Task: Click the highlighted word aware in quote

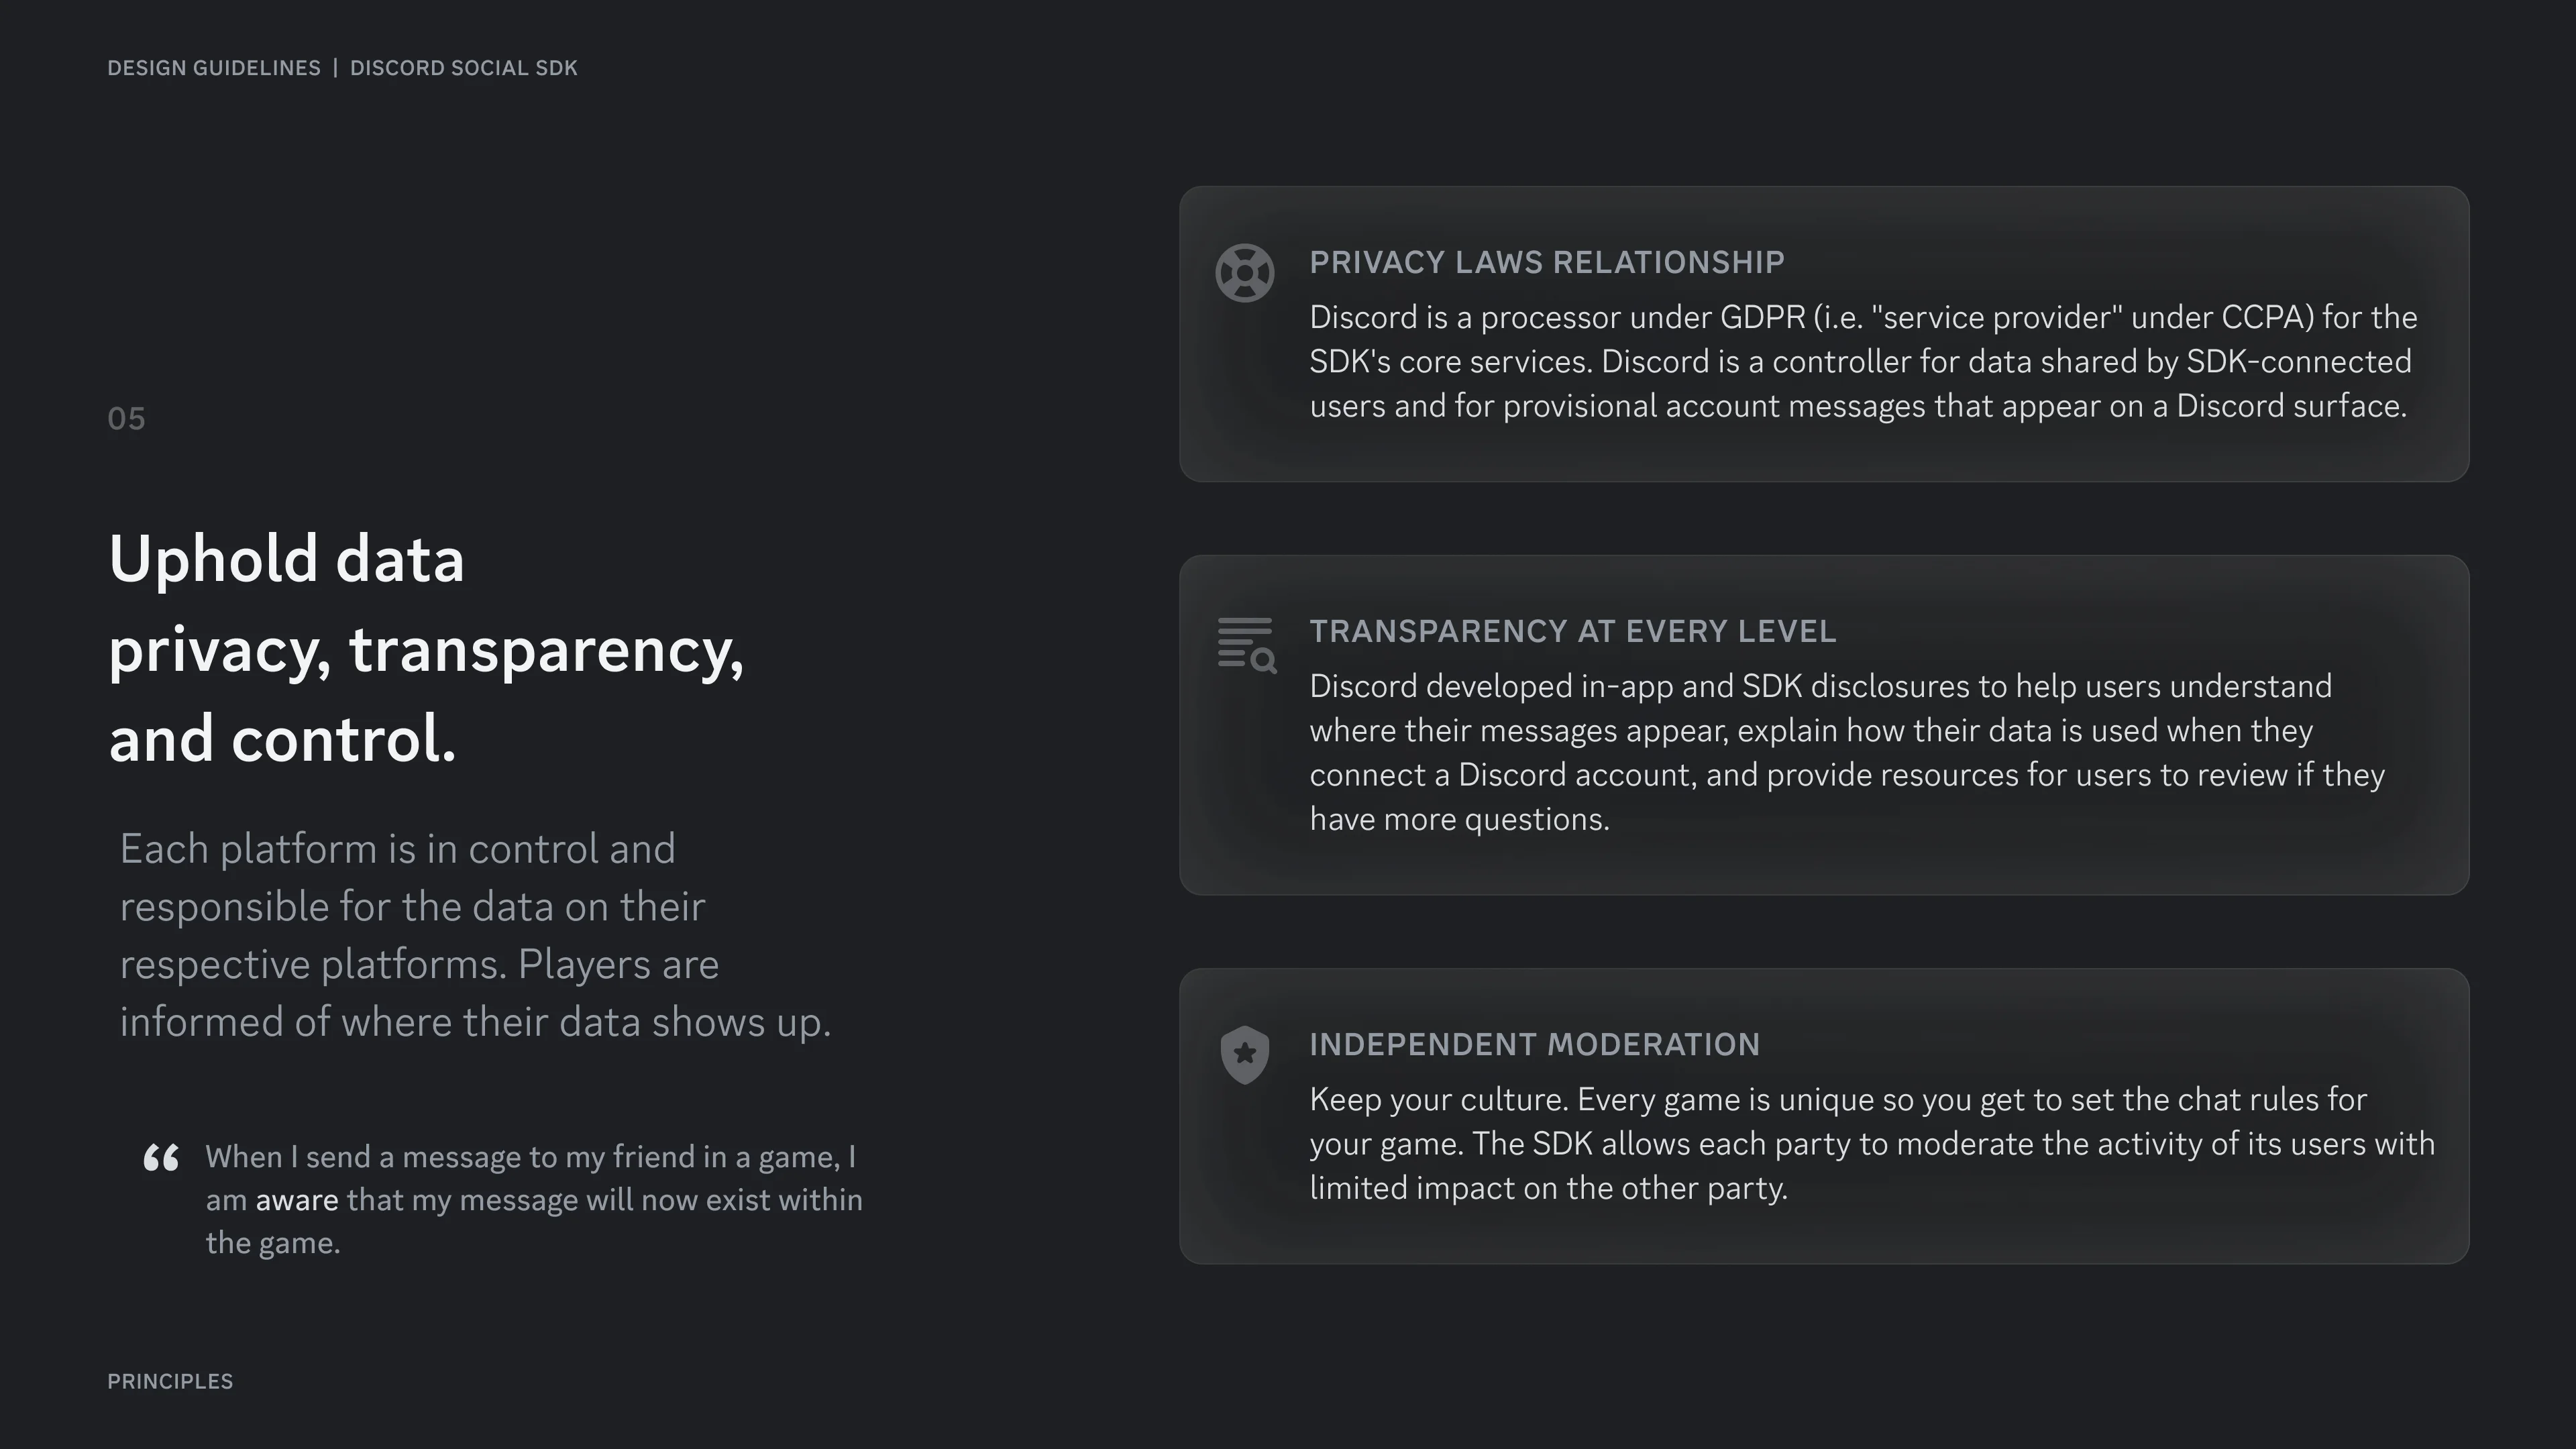Action: pos(297,1200)
